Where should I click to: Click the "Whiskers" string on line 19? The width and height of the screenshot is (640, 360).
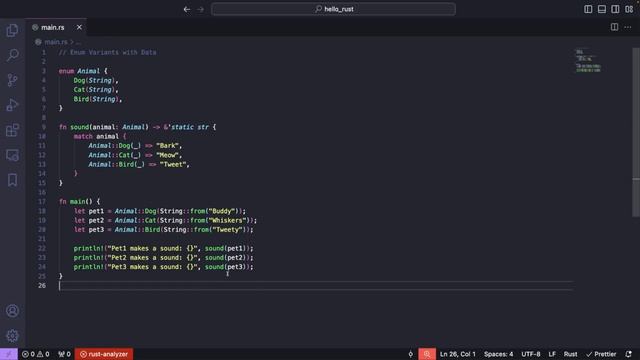pyautogui.click(x=227, y=220)
